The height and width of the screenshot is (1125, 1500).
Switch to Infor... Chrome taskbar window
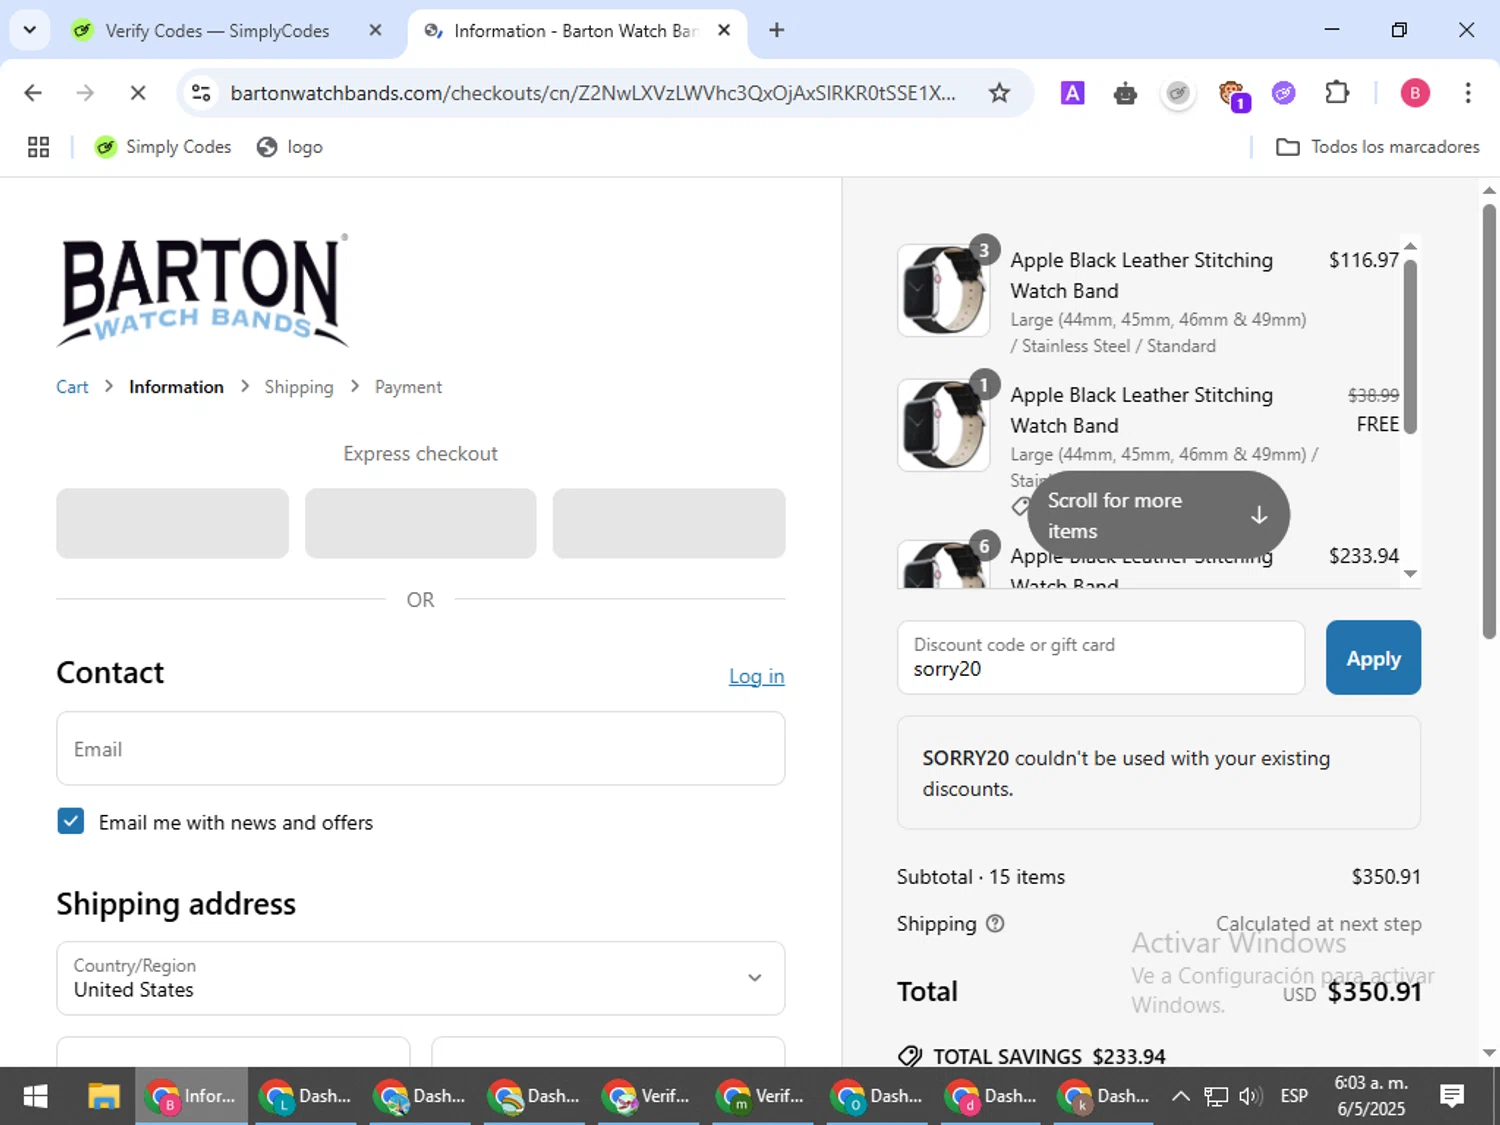[192, 1097]
